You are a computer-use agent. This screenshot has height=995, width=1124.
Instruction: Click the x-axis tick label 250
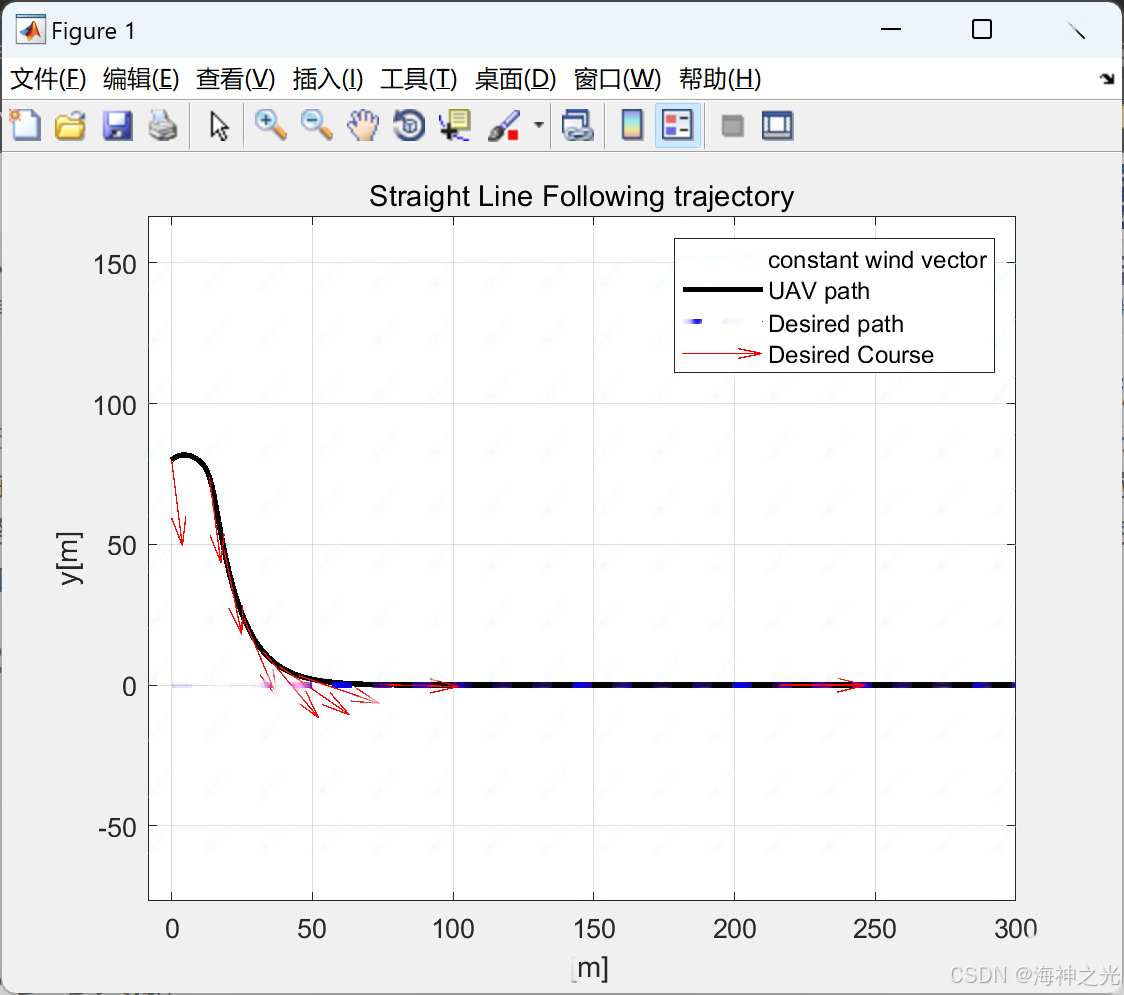pos(875,929)
